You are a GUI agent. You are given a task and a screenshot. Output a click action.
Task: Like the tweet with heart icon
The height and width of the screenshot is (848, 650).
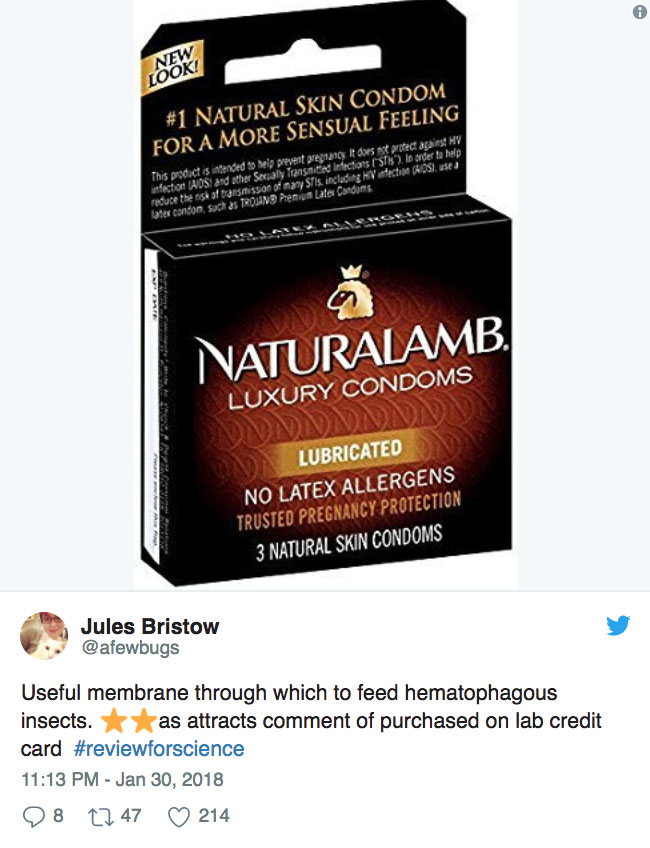point(179,817)
